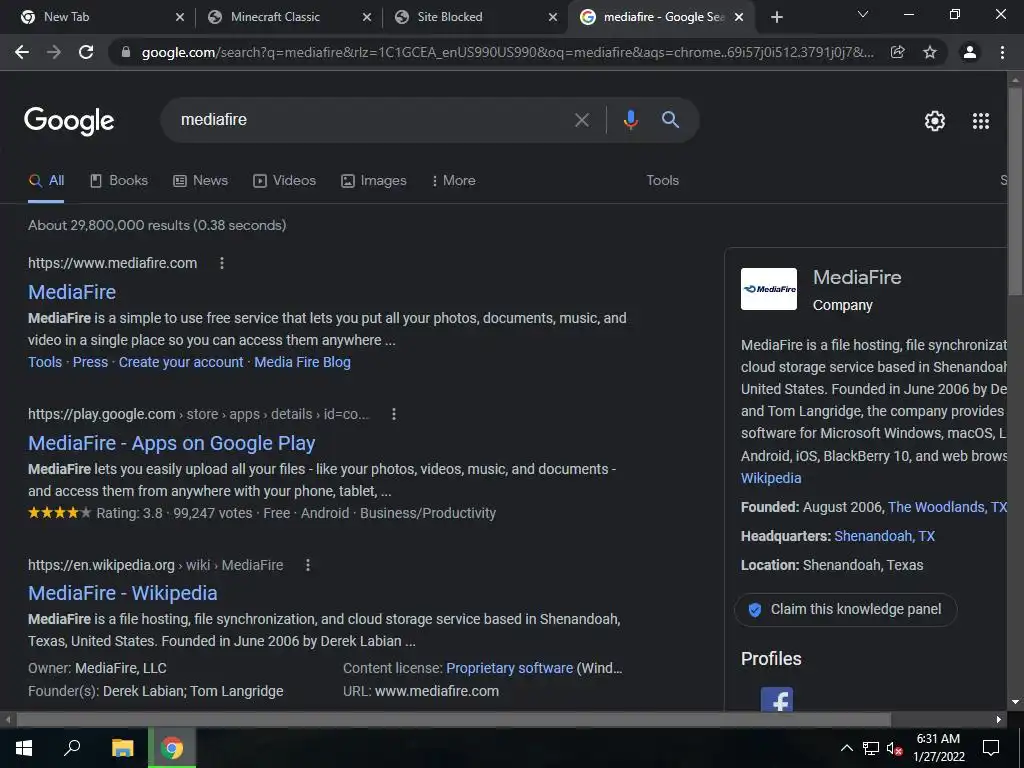Open the Facebook profile icon

[x=776, y=699]
